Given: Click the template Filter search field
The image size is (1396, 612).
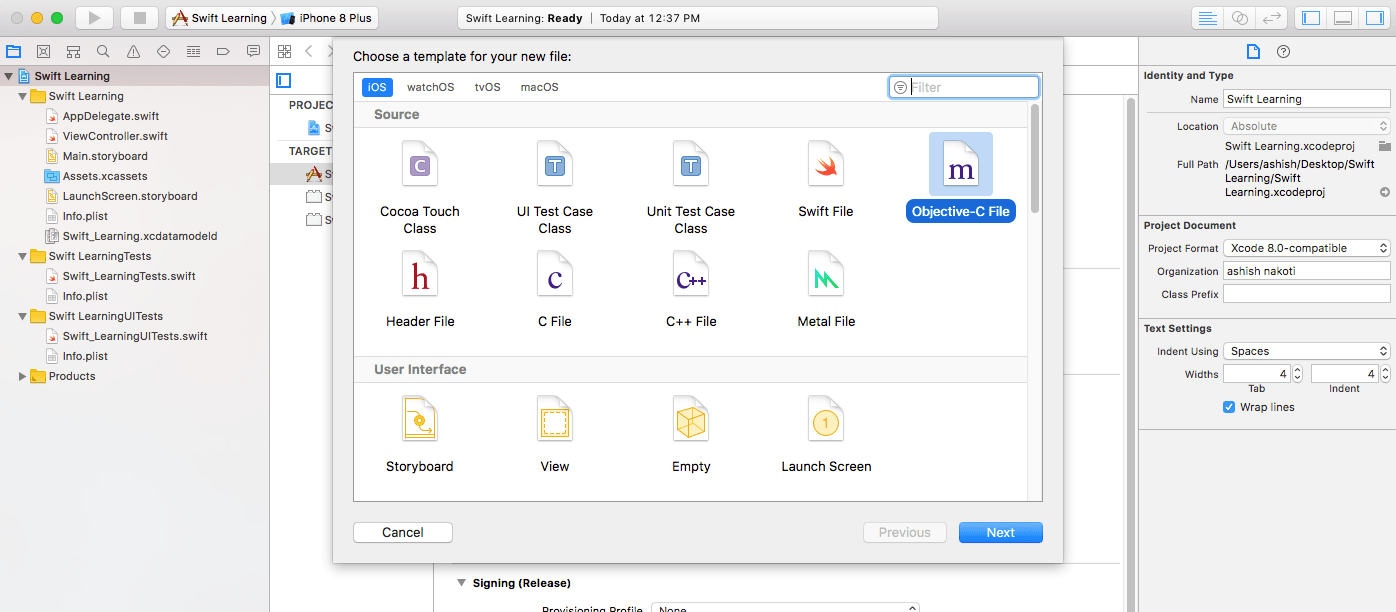Looking at the screenshot, I should (964, 87).
